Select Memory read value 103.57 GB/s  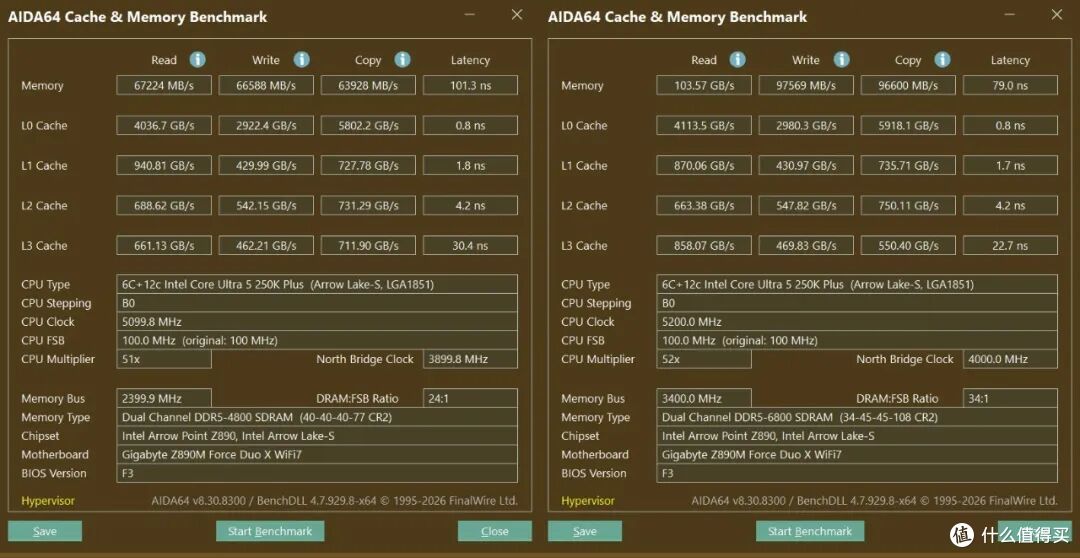tap(704, 85)
